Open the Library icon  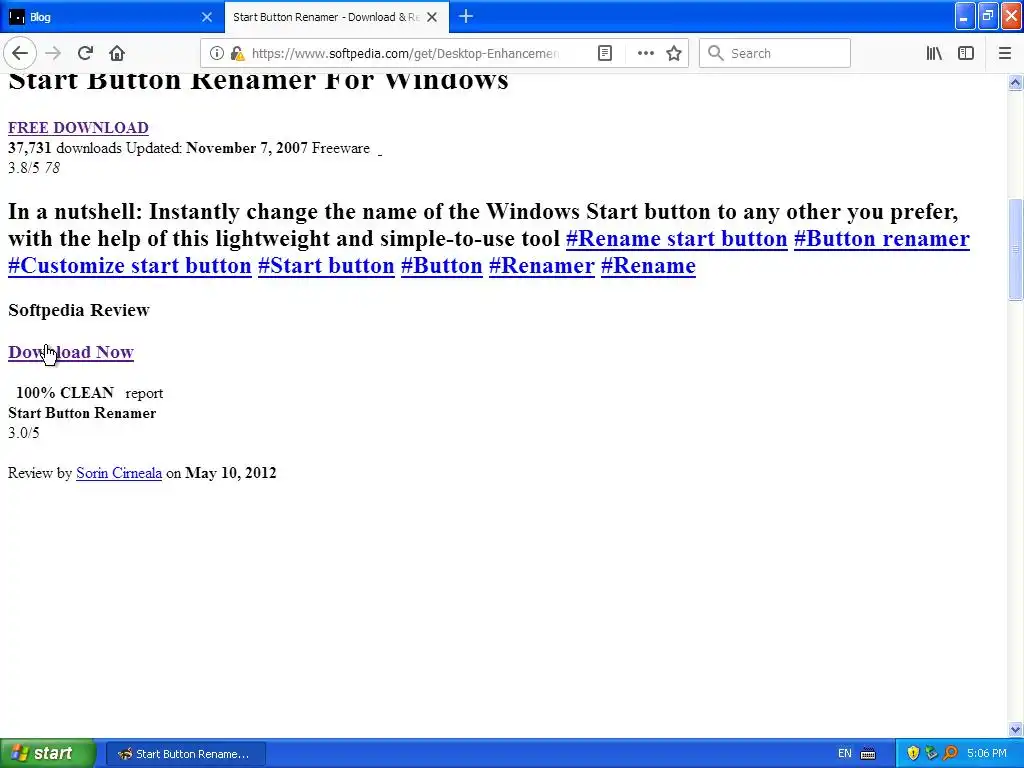point(934,53)
